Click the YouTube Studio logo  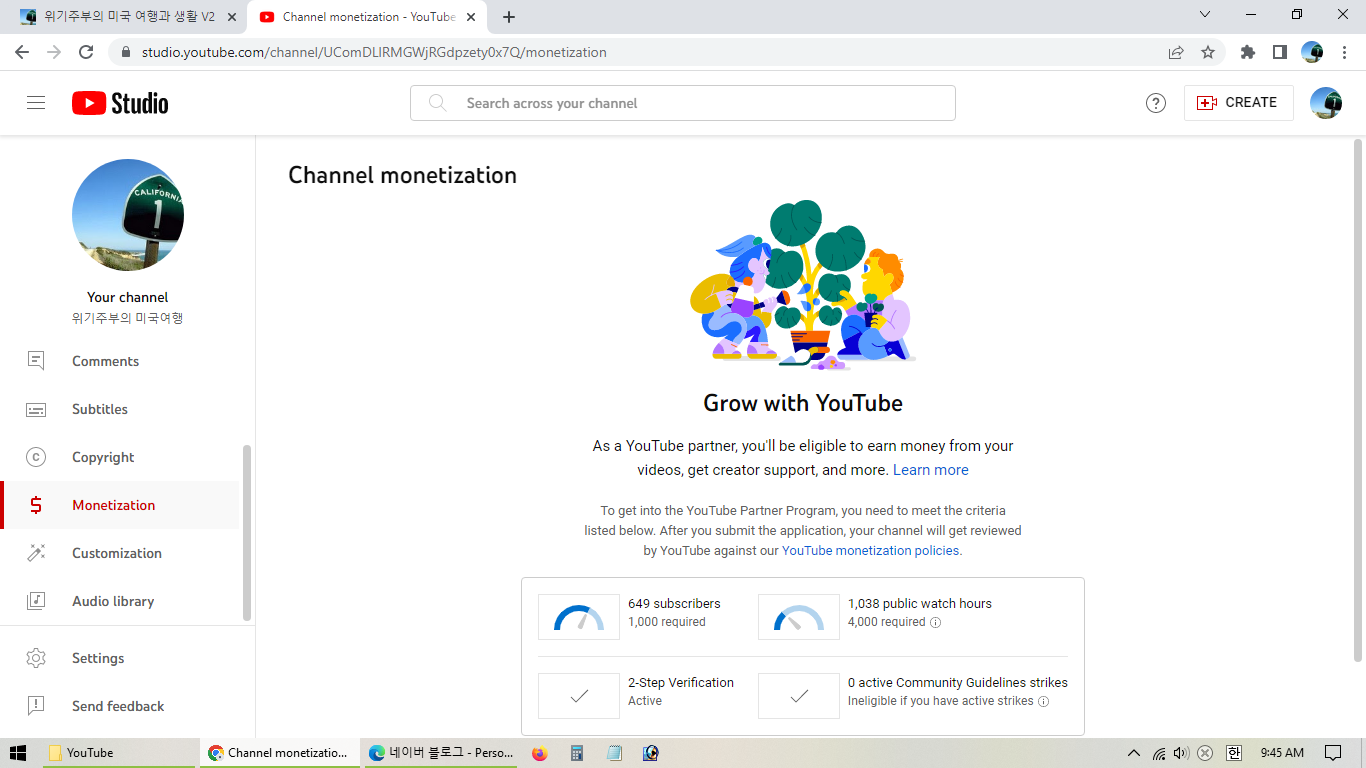click(120, 103)
